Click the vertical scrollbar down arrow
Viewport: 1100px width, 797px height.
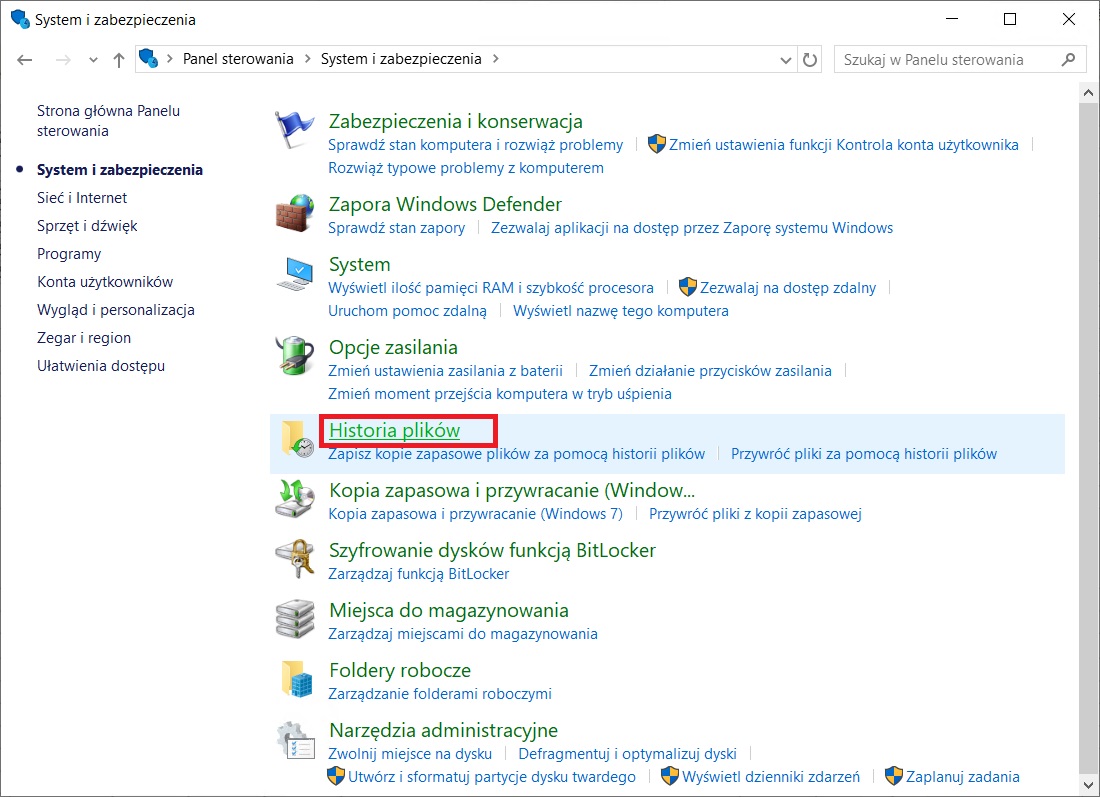pos(1089,786)
